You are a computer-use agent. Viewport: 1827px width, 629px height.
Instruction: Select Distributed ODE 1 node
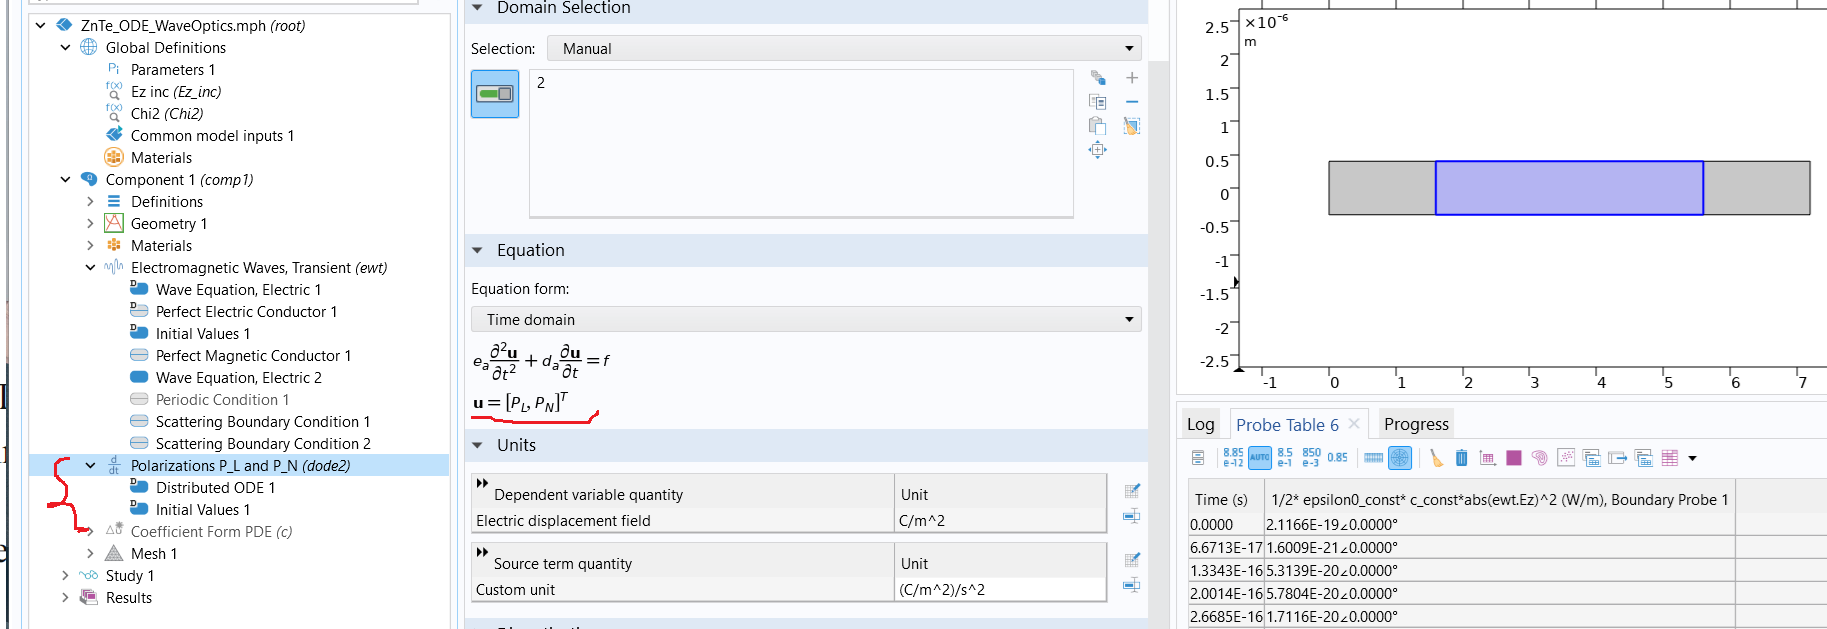pos(215,488)
